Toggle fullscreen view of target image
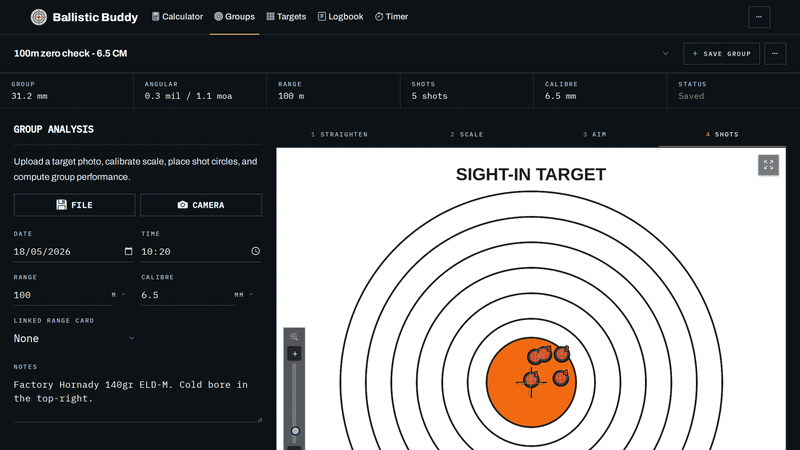The image size is (800, 450). 768,165
